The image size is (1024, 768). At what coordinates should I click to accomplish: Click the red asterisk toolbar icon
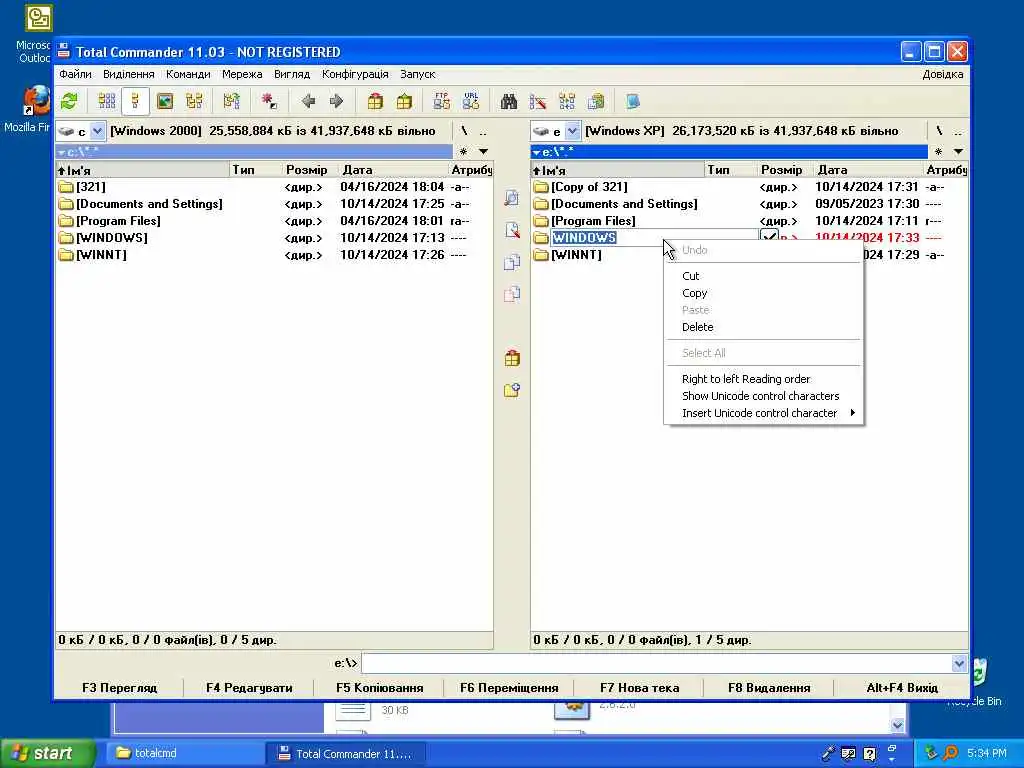tap(268, 101)
